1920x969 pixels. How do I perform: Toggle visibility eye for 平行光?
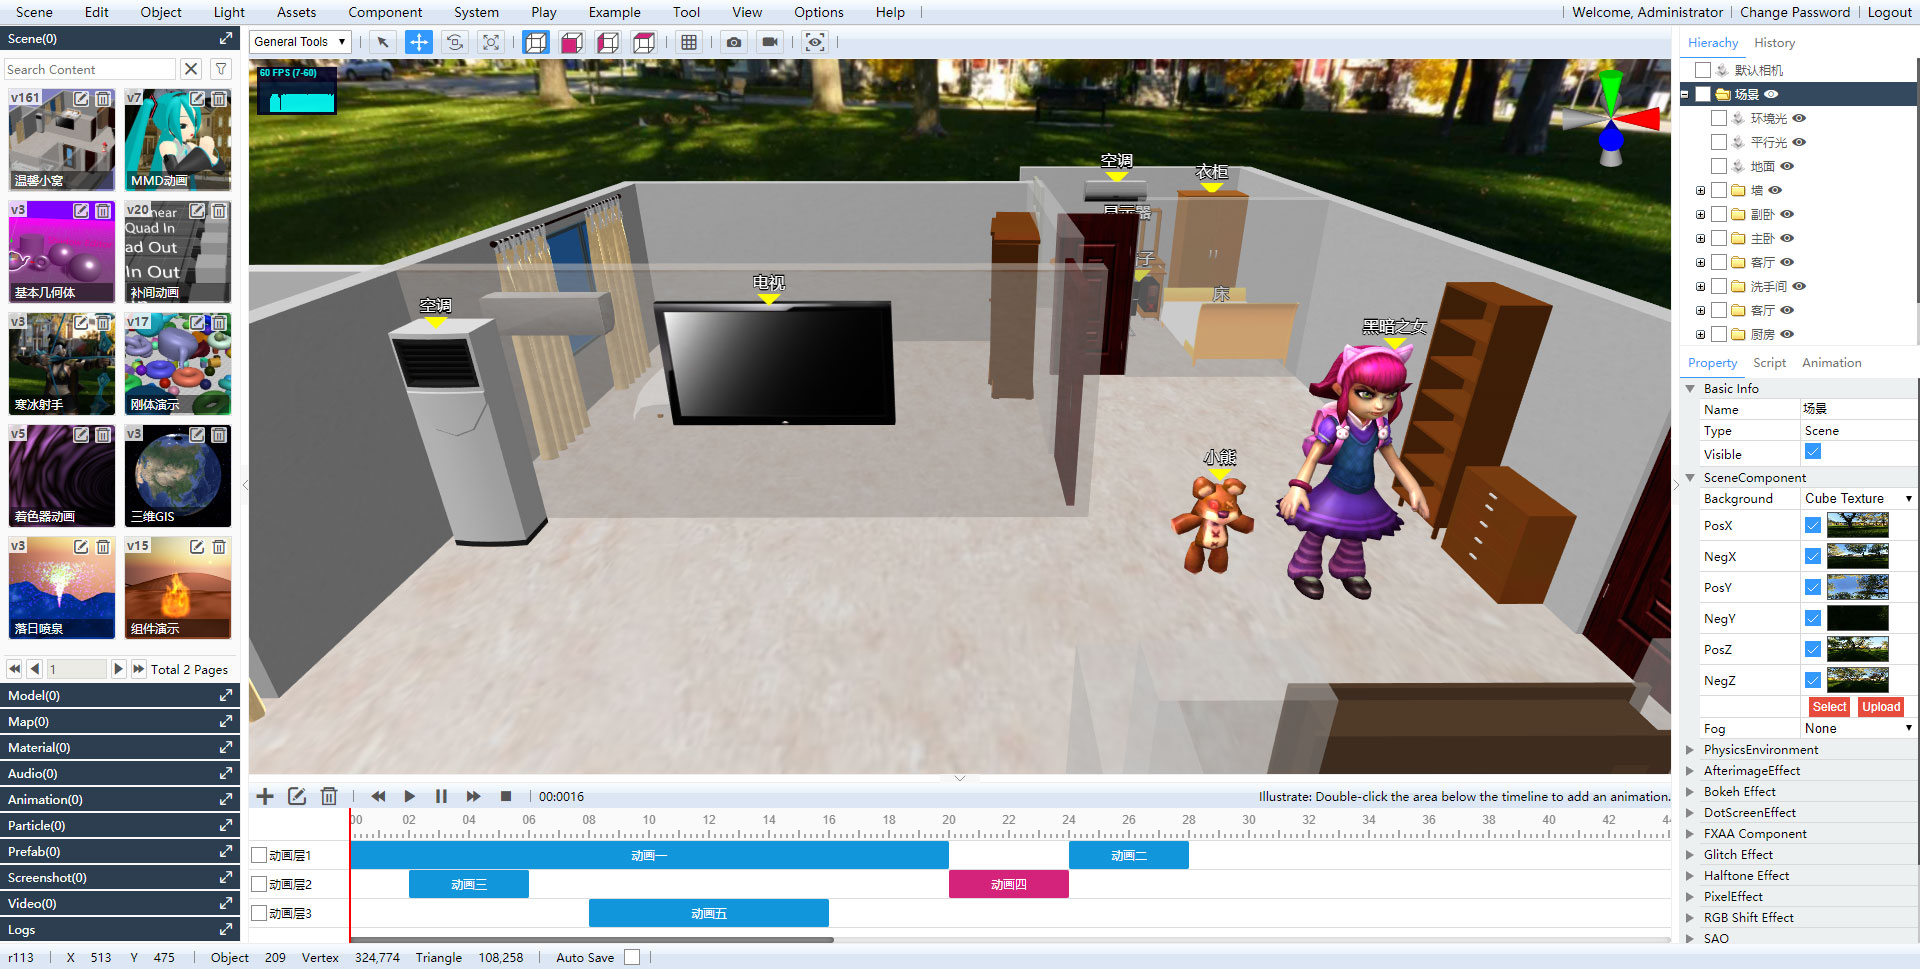click(x=1799, y=142)
